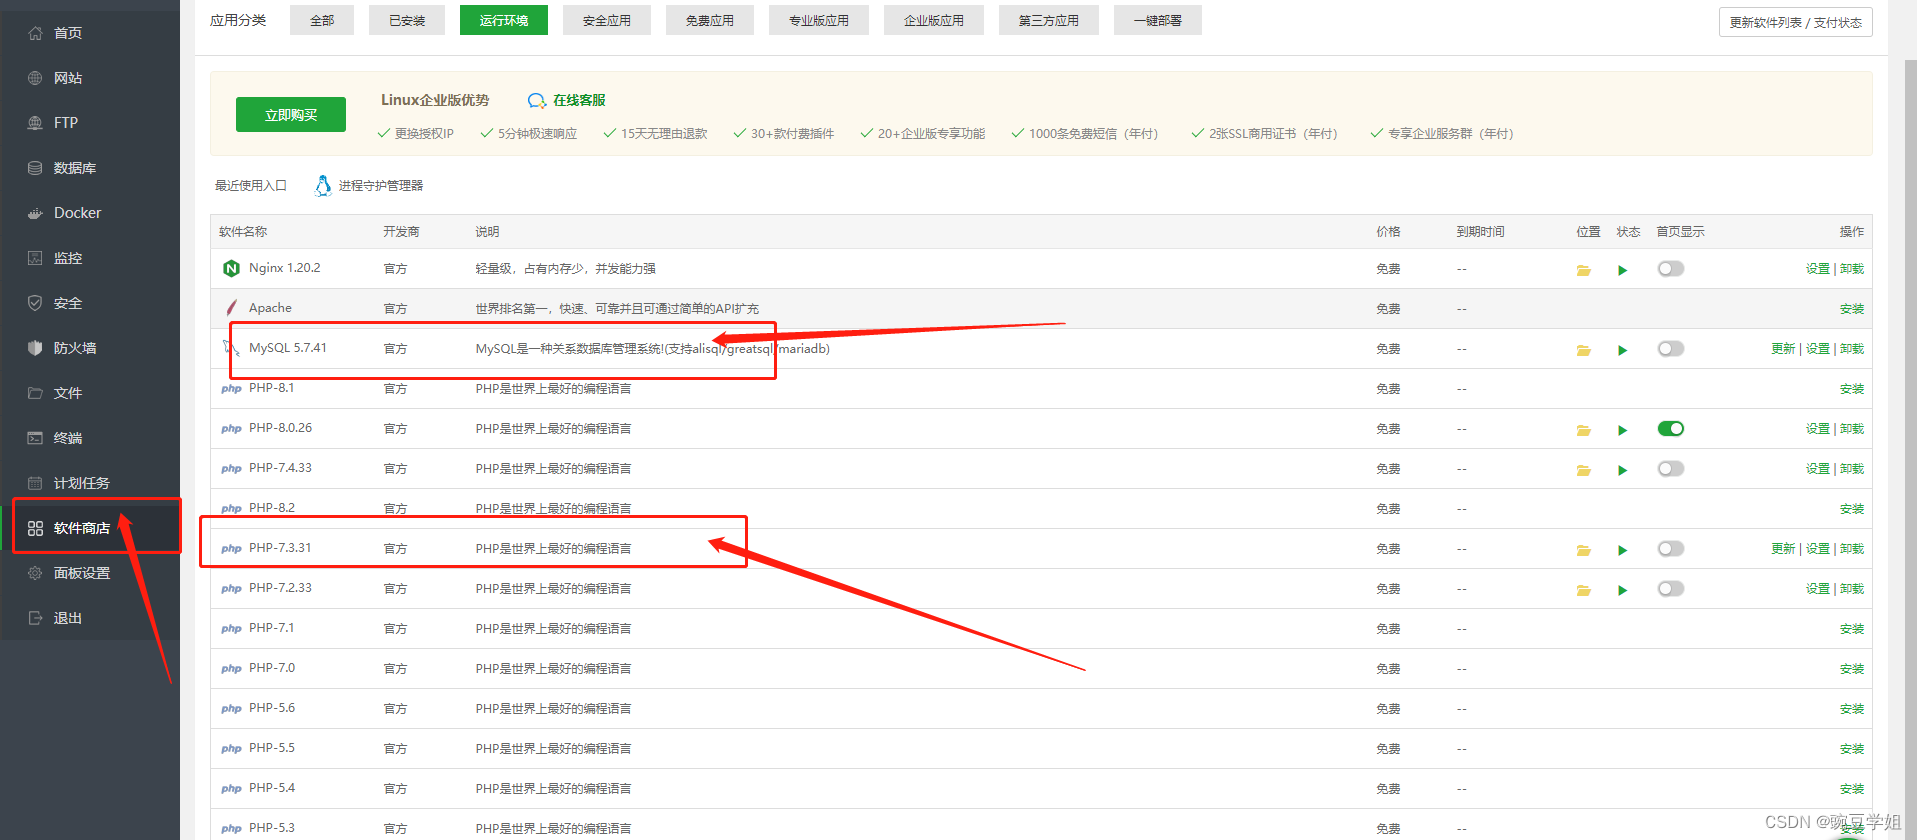This screenshot has width=1917, height=840.
Task: Click the Nginx green play status icon
Action: click(1623, 270)
